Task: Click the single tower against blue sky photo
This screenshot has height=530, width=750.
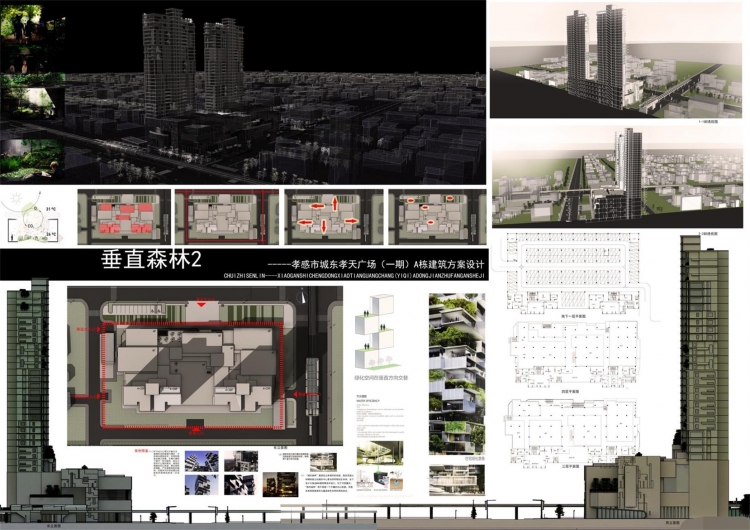Action: click(x=202, y=485)
